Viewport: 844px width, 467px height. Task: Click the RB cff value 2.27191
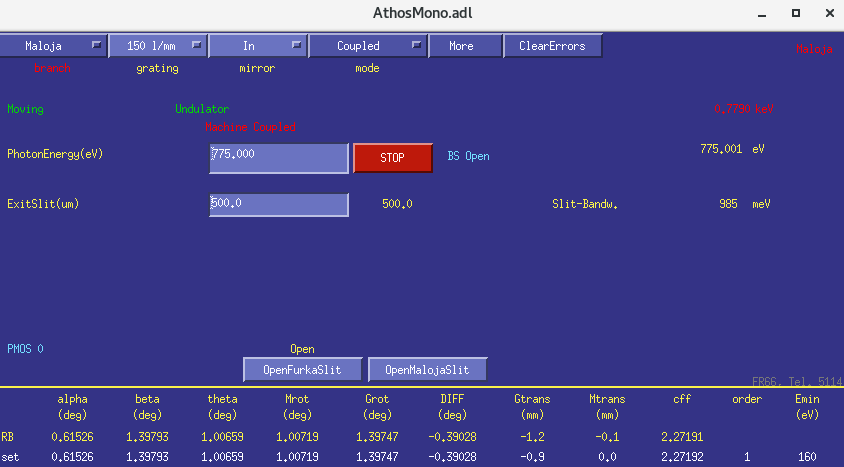point(682,437)
